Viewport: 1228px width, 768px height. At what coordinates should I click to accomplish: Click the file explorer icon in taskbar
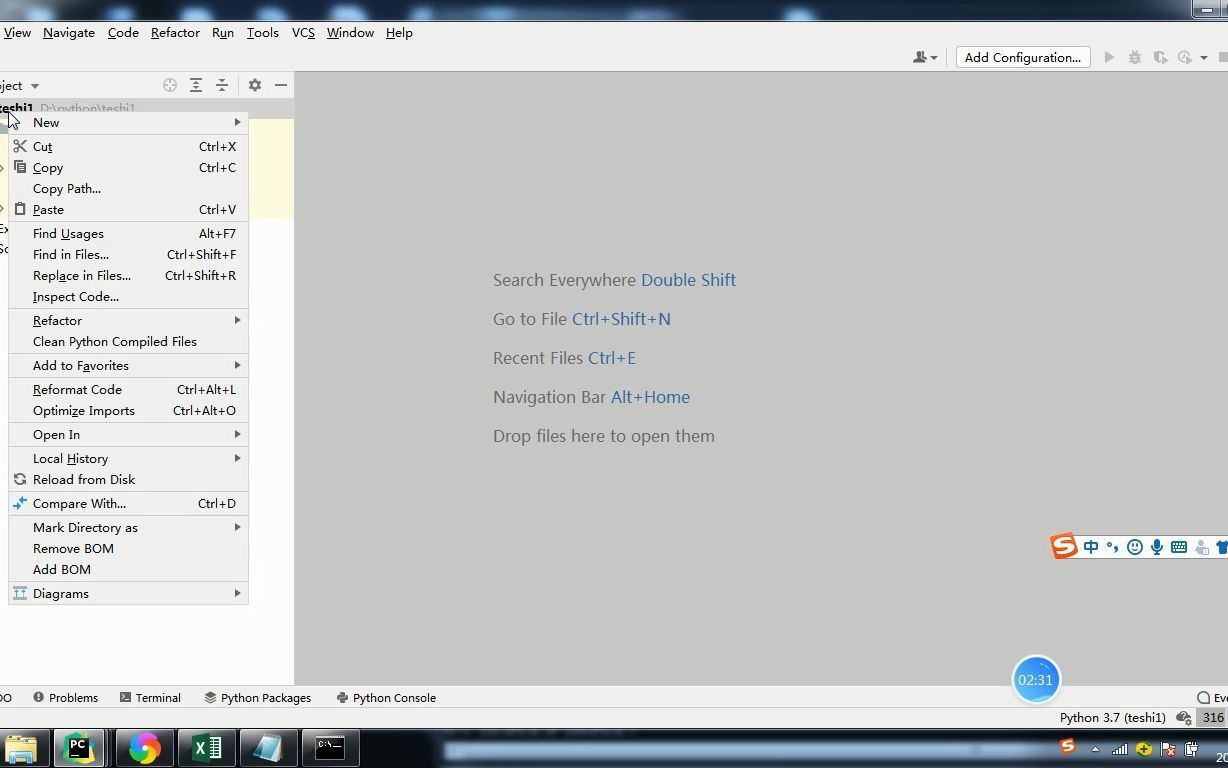tap(20, 748)
